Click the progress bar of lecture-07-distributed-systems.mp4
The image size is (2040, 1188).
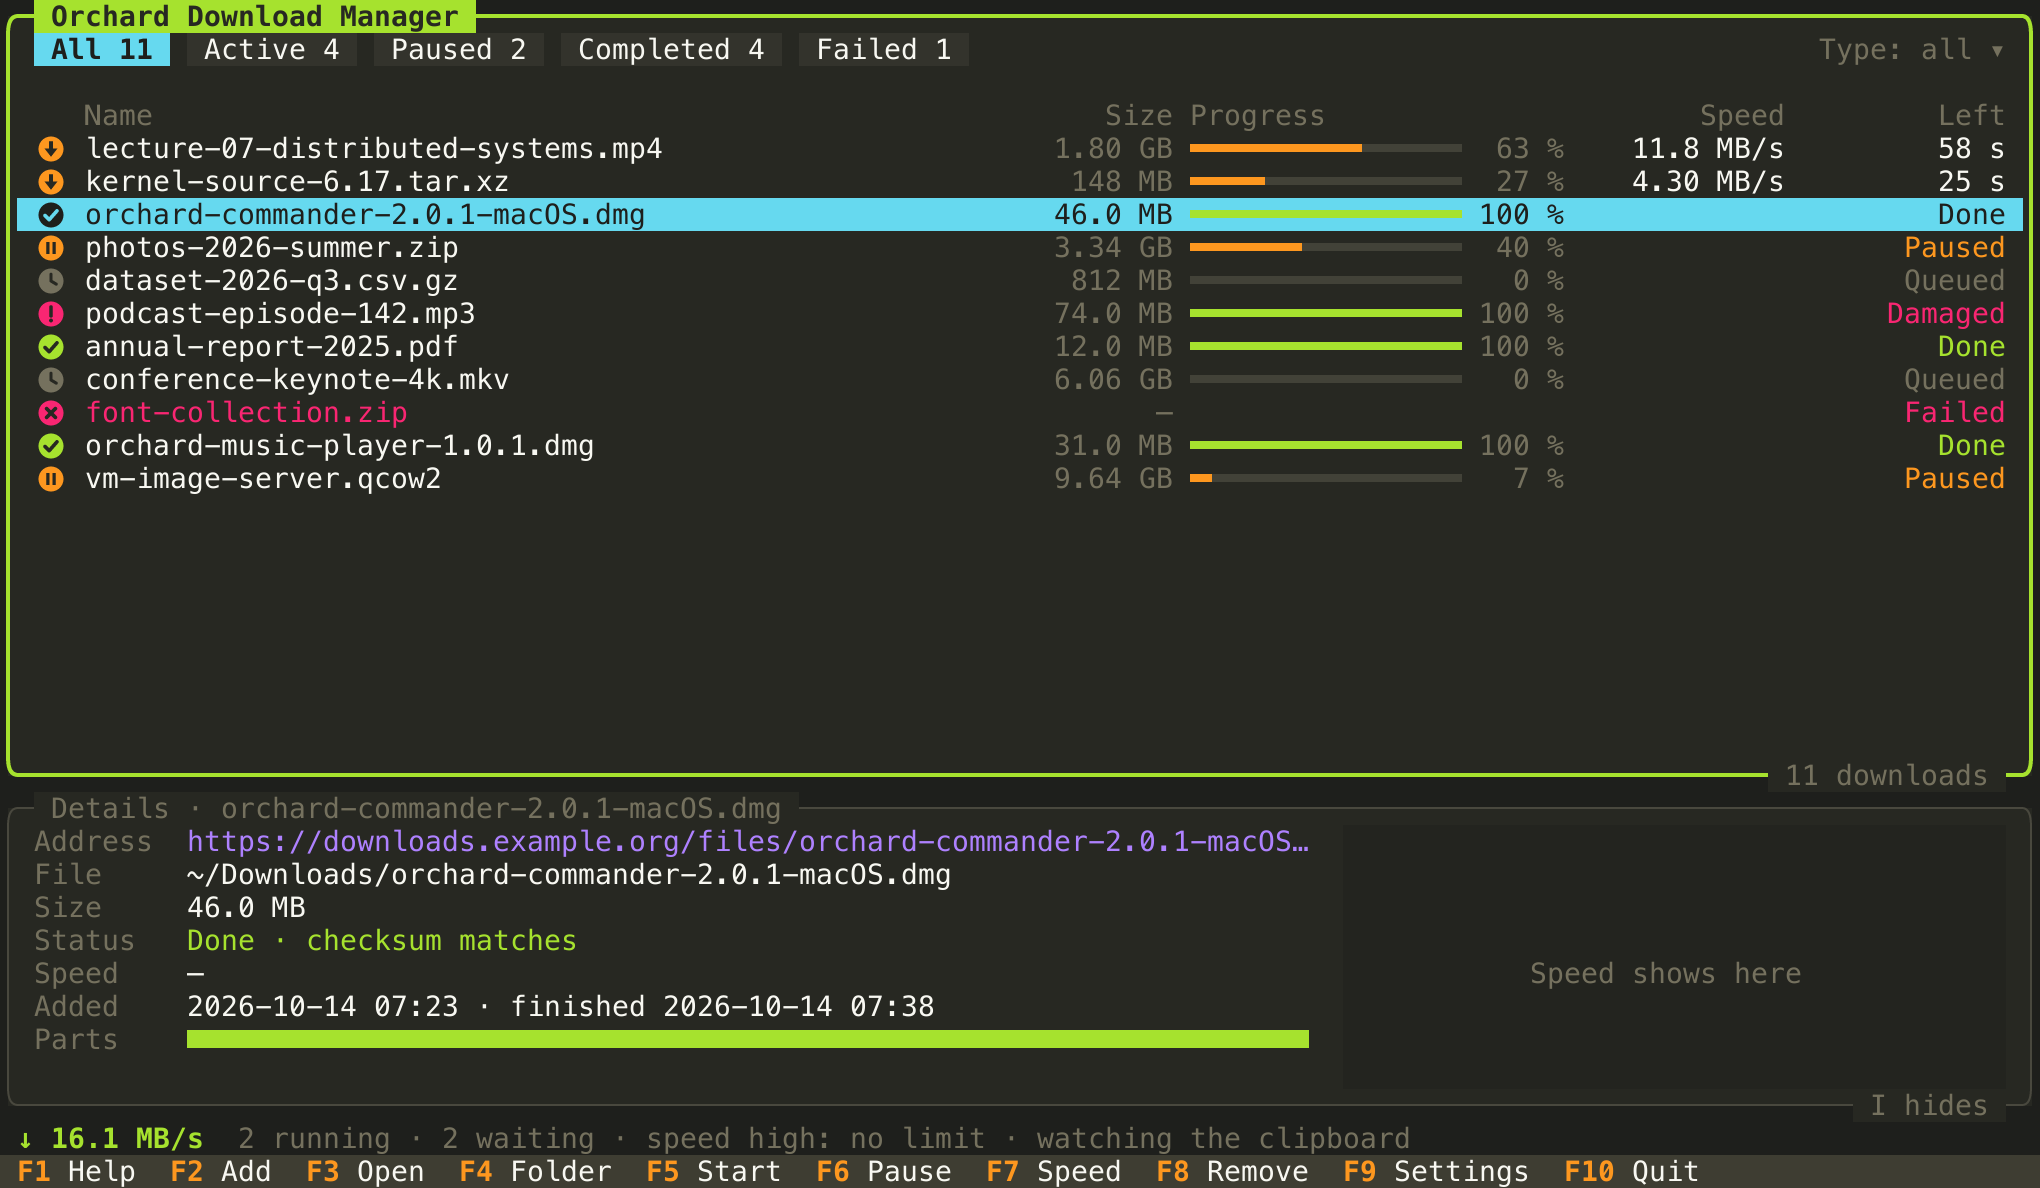point(1326,149)
